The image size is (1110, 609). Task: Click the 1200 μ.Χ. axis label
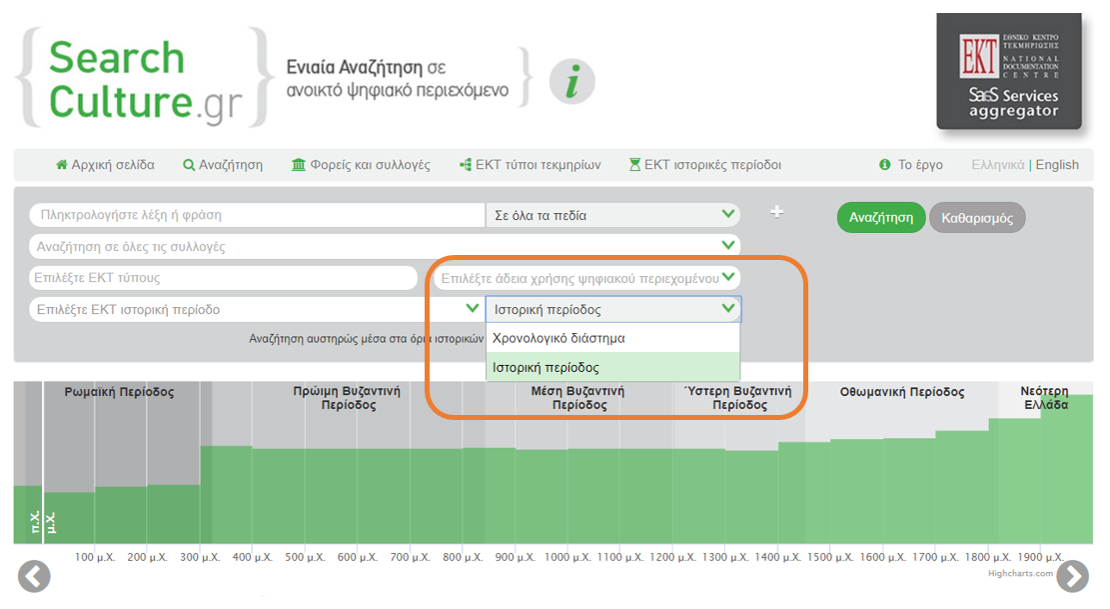(x=673, y=557)
